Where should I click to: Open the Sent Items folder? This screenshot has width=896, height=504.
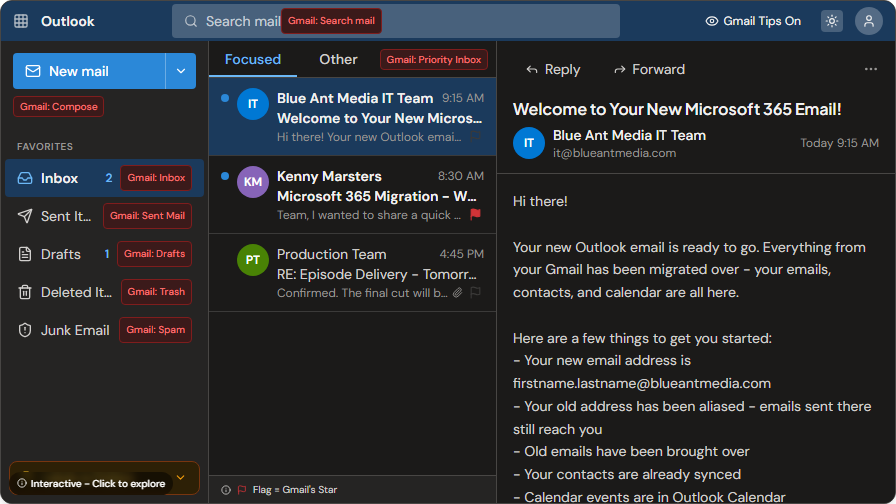(104, 216)
